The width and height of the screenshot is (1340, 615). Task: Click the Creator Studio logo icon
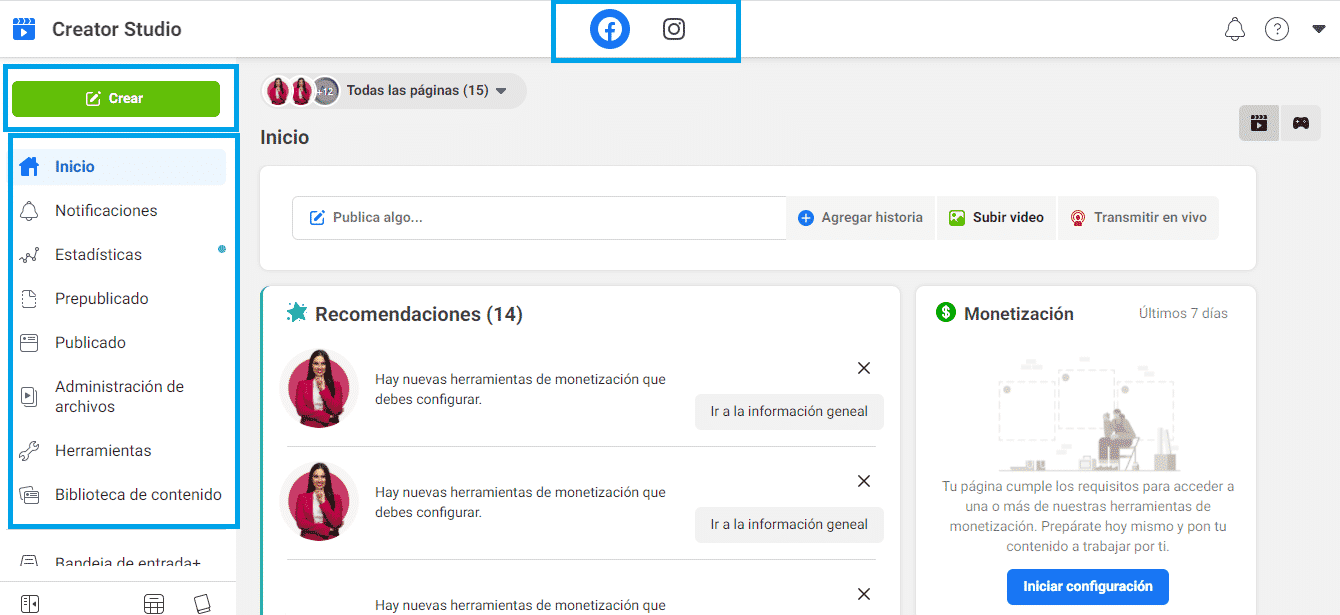tap(24, 28)
